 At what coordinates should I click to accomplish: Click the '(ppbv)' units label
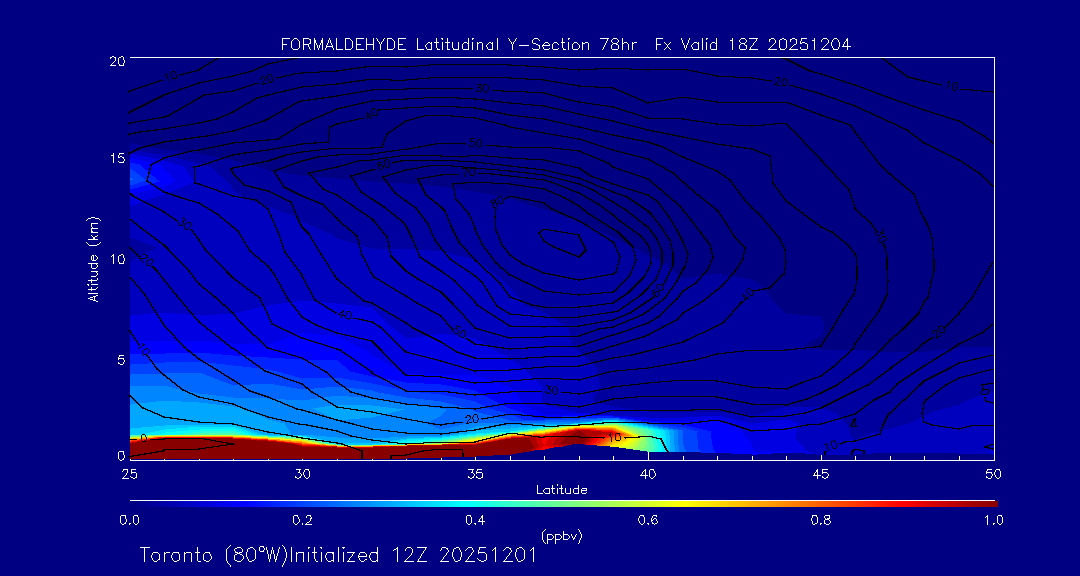(x=561, y=536)
